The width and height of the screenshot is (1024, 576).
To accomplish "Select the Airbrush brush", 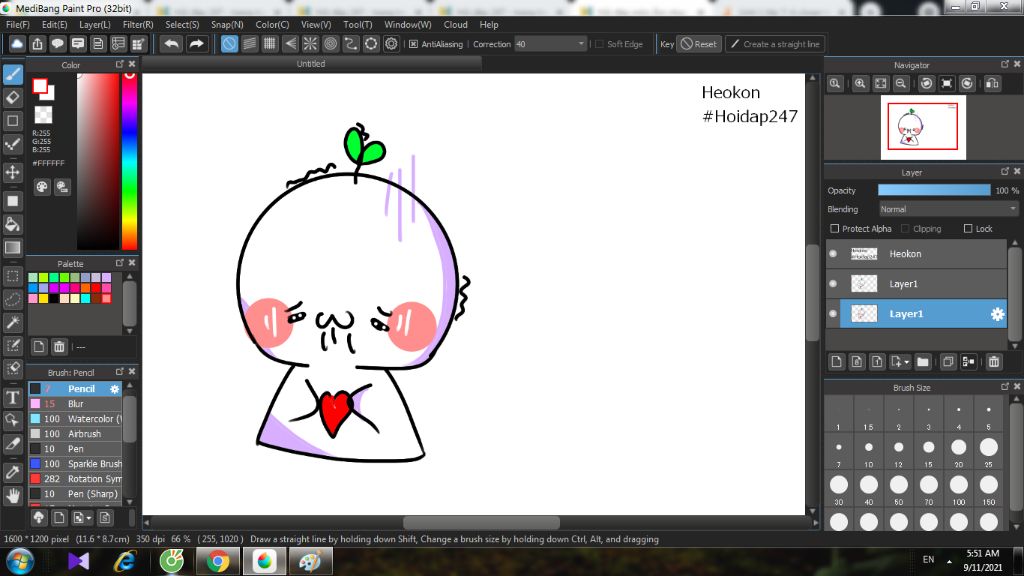I will coord(75,434).
